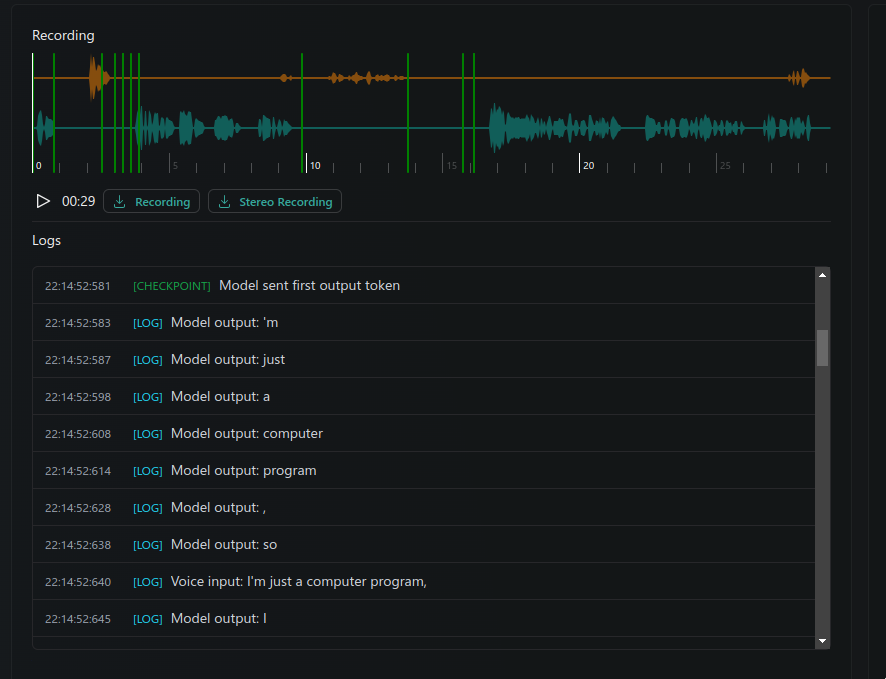Click timestamp 22:14:52:640

tap(78, 582)
